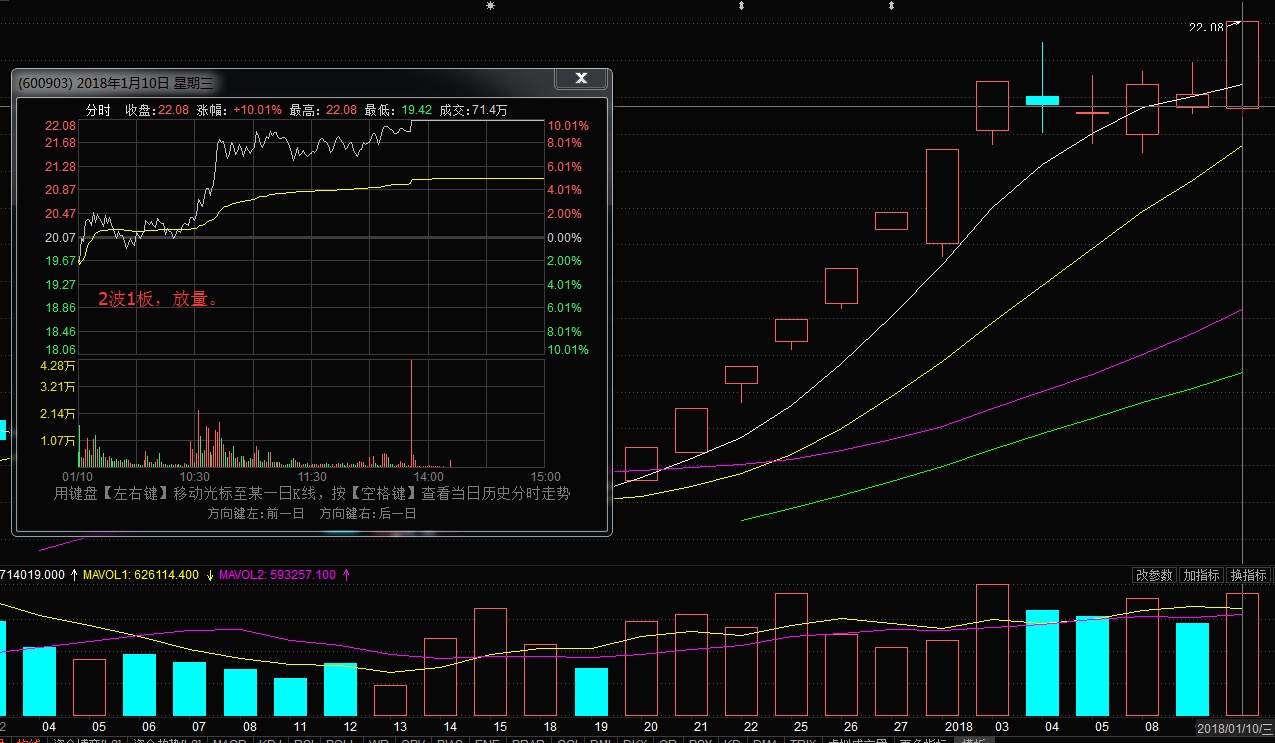Viewport: 1275px width, 743px height.
Task: Select the tall red candlestick on 2018 day
Action: (x=942, y=196)
